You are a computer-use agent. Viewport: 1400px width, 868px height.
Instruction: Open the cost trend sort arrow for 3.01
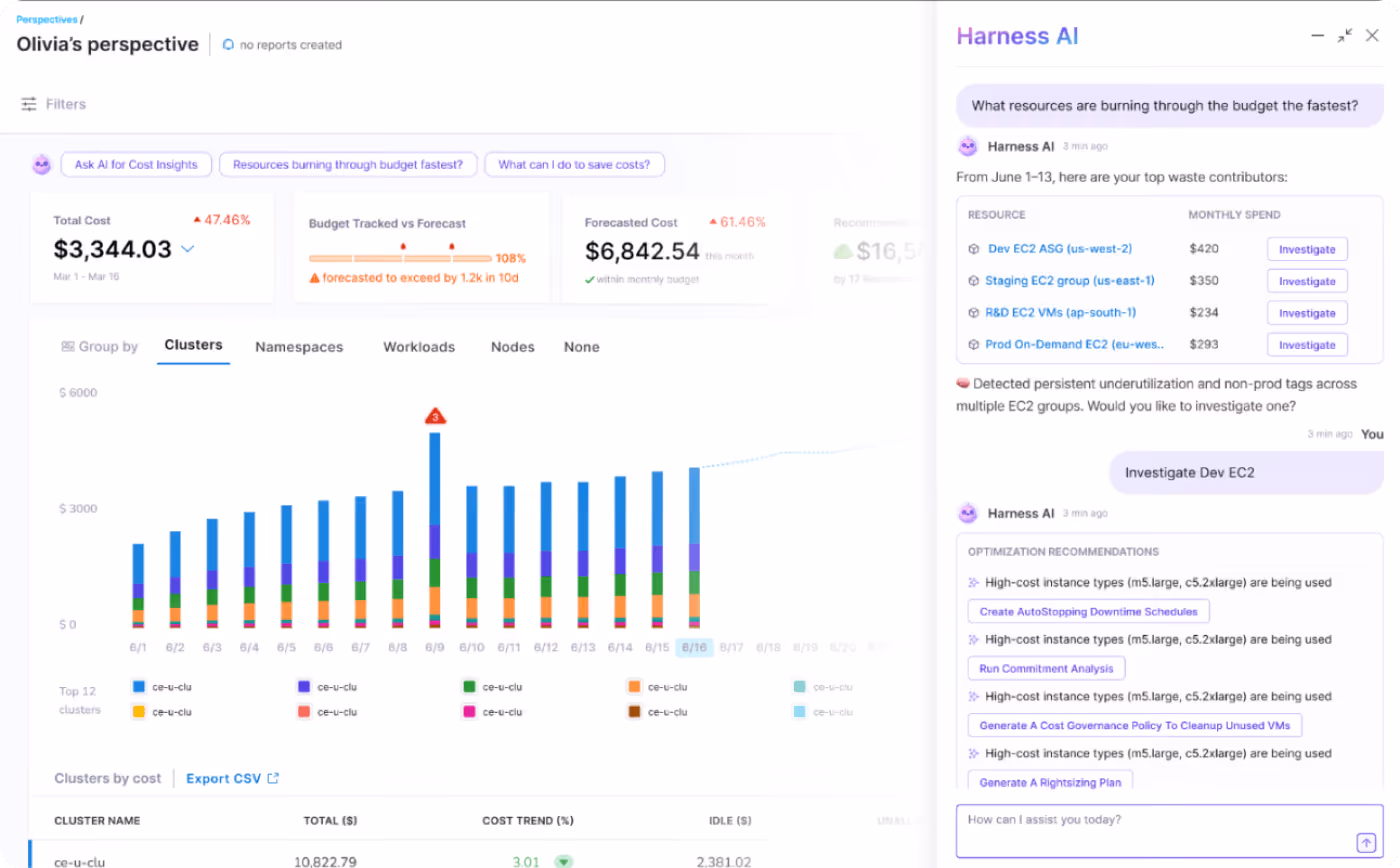pyautogui.click(x=561, y=861)
